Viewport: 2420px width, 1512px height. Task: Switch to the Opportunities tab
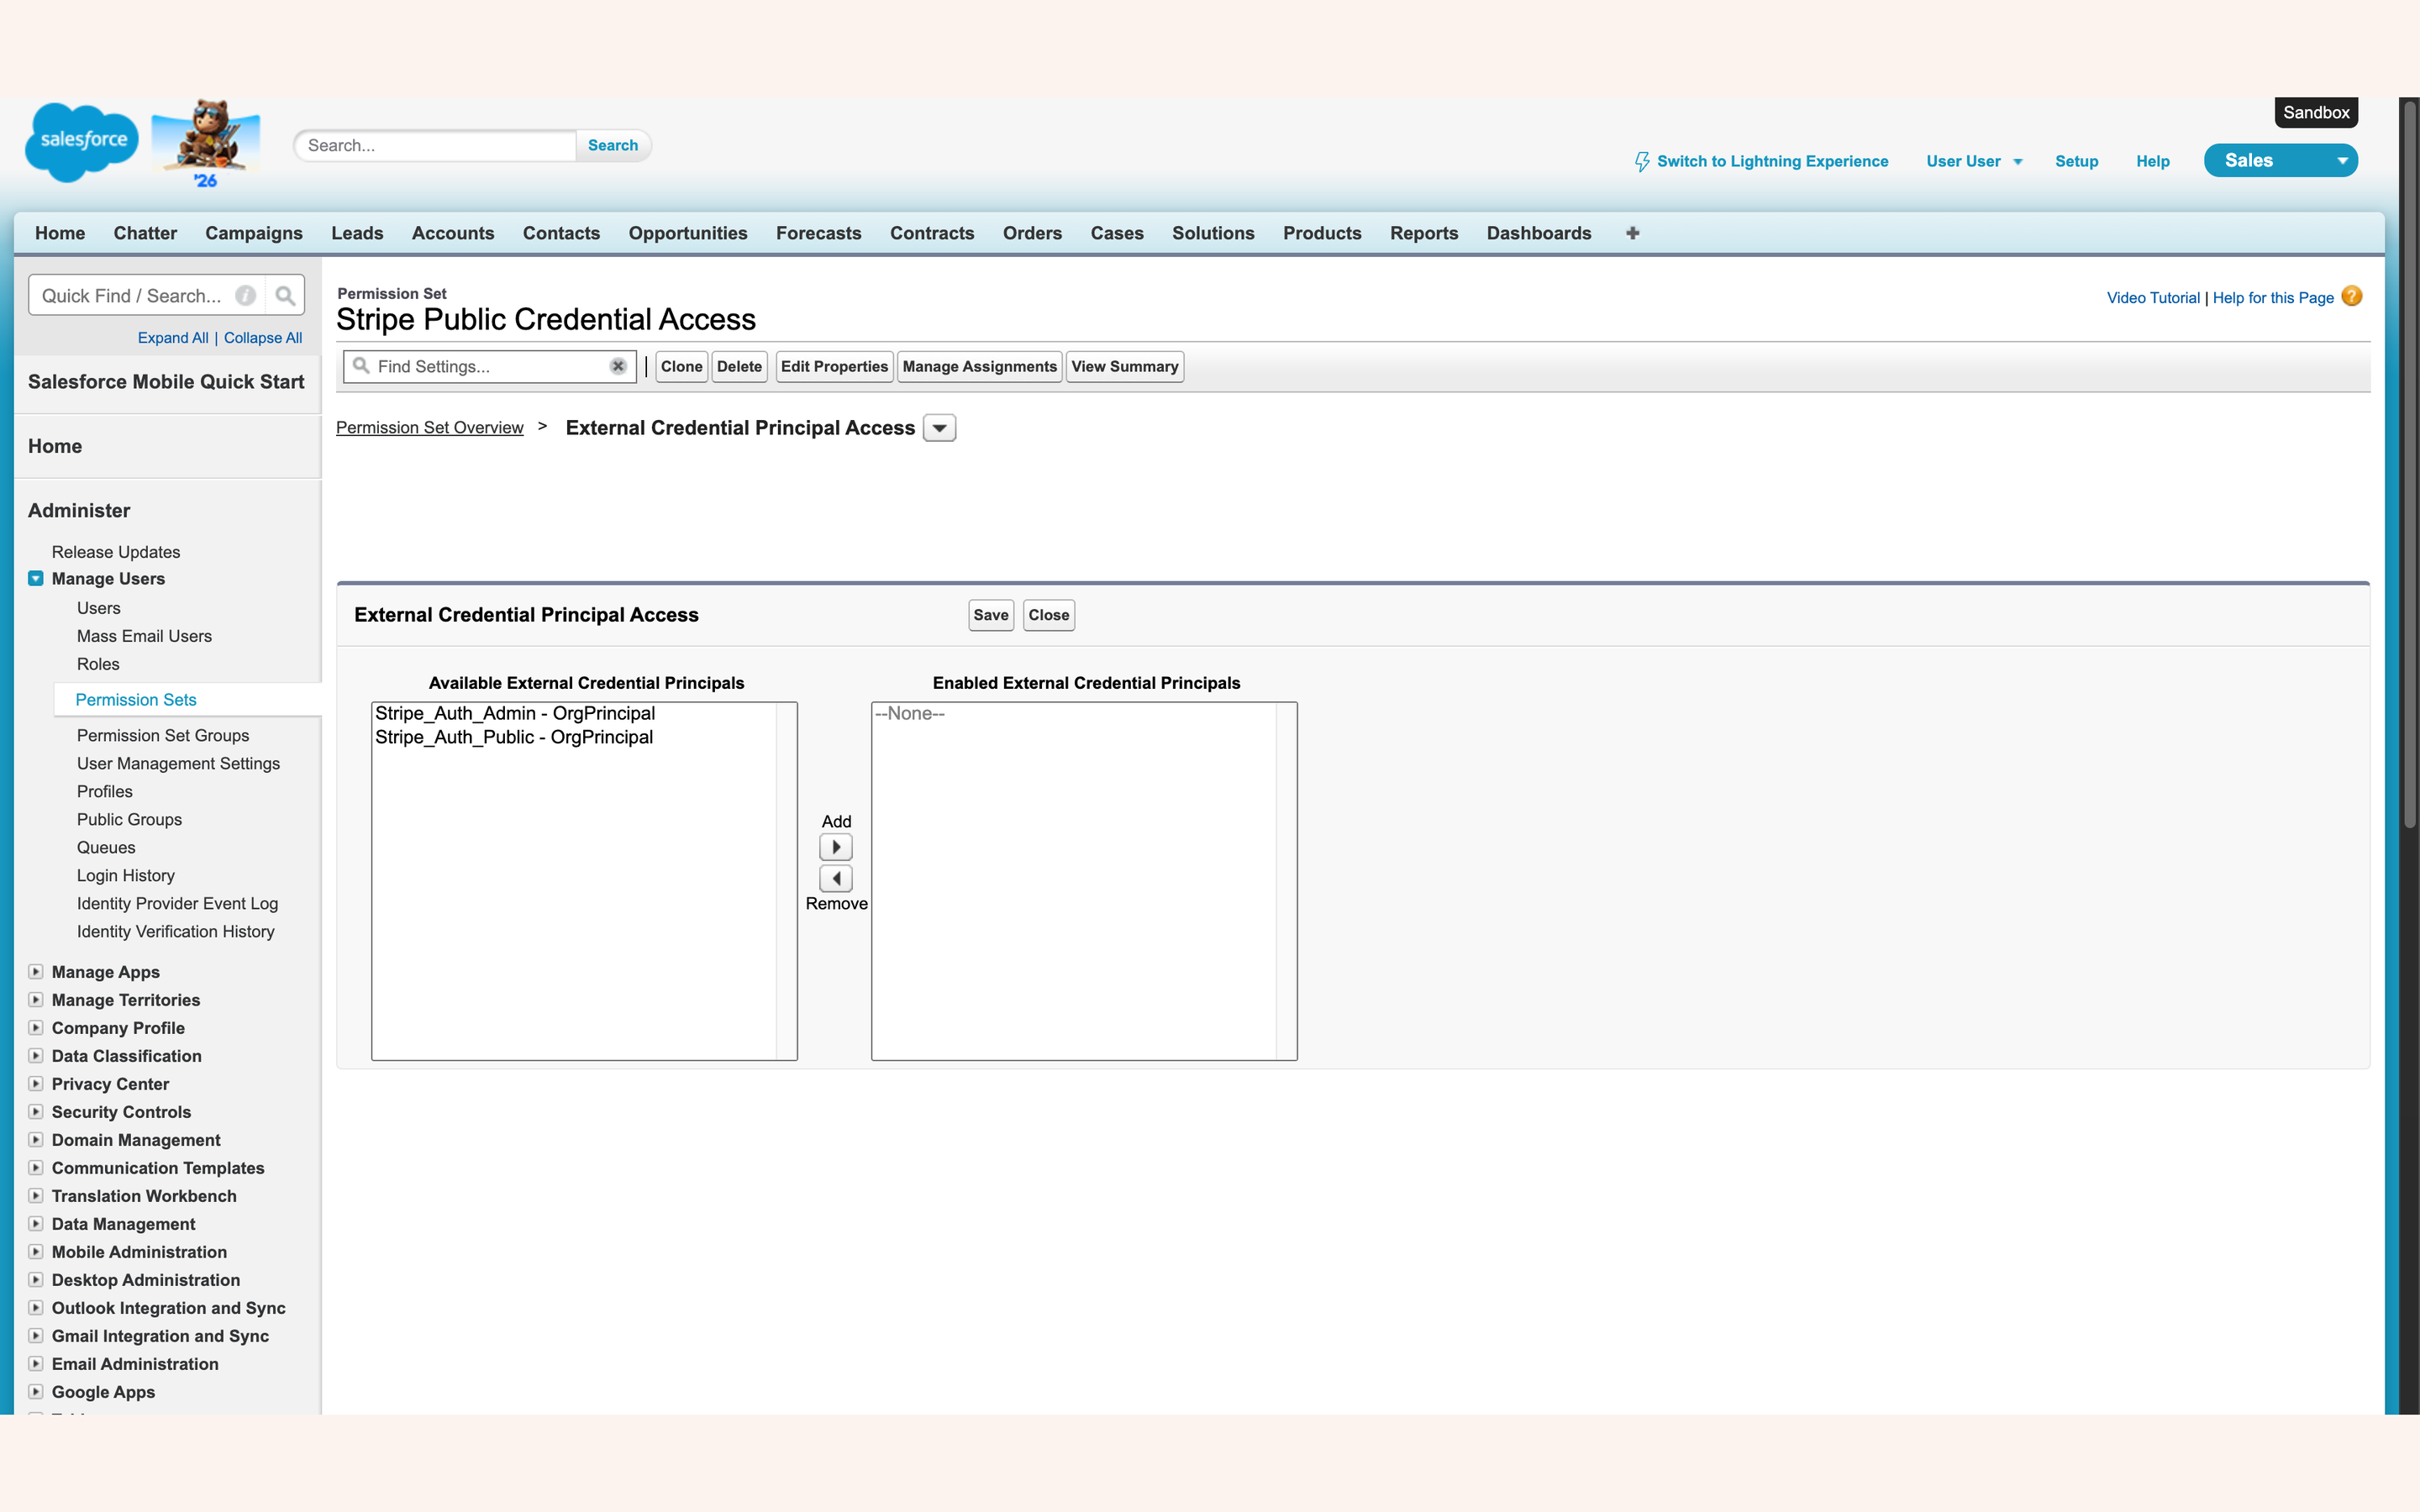[688, 233]
